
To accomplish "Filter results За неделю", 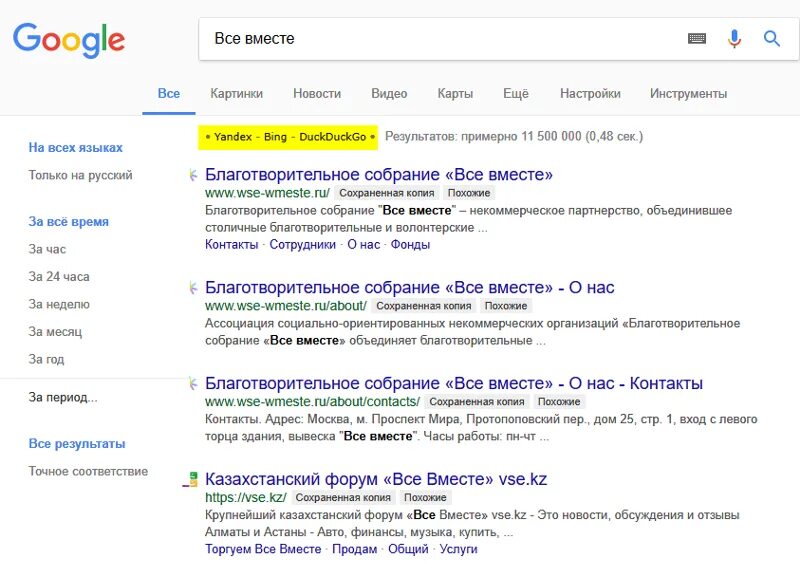I will pyautogui.click(x=59, y=305).
